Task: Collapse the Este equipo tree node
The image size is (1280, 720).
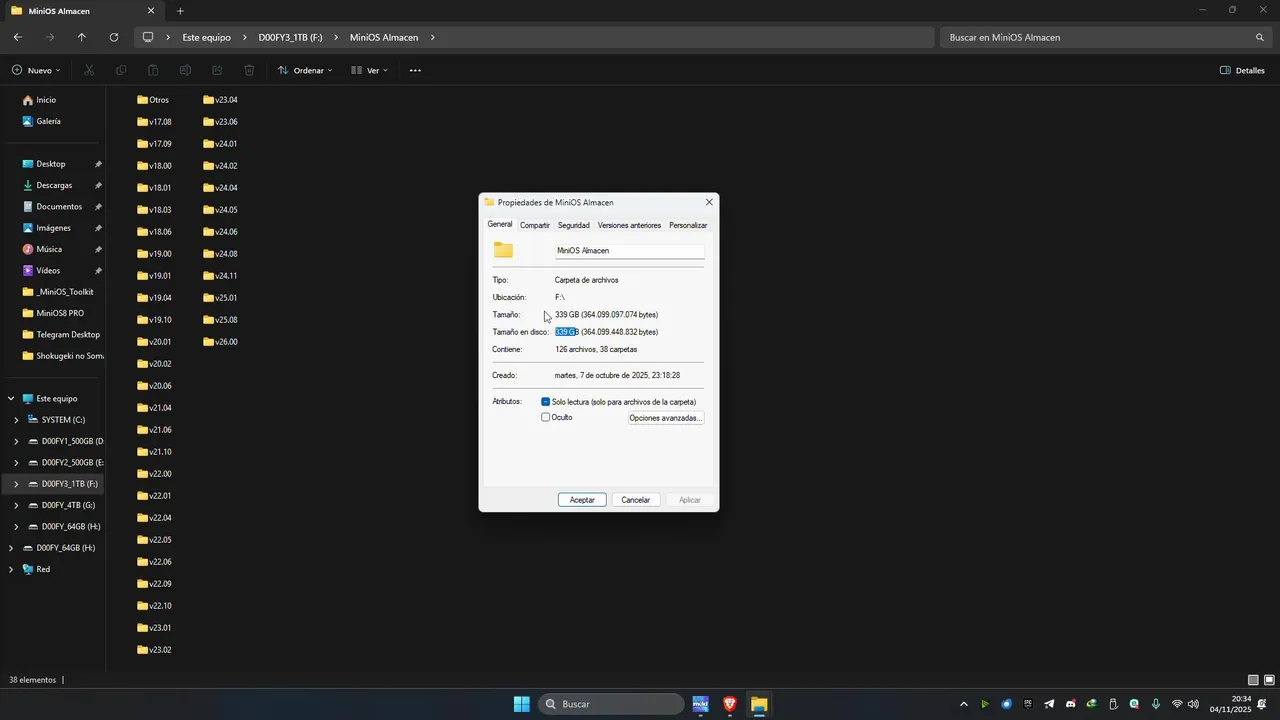Action: 11,398
